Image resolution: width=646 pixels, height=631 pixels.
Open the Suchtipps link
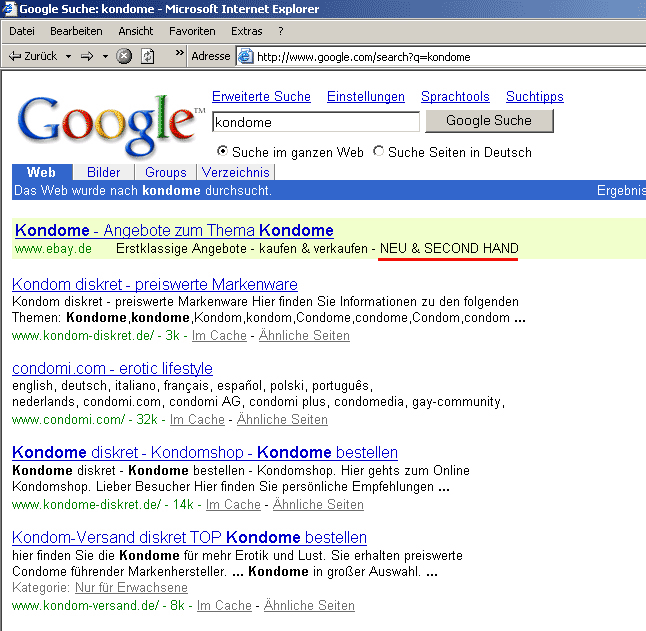click(535, 96)
